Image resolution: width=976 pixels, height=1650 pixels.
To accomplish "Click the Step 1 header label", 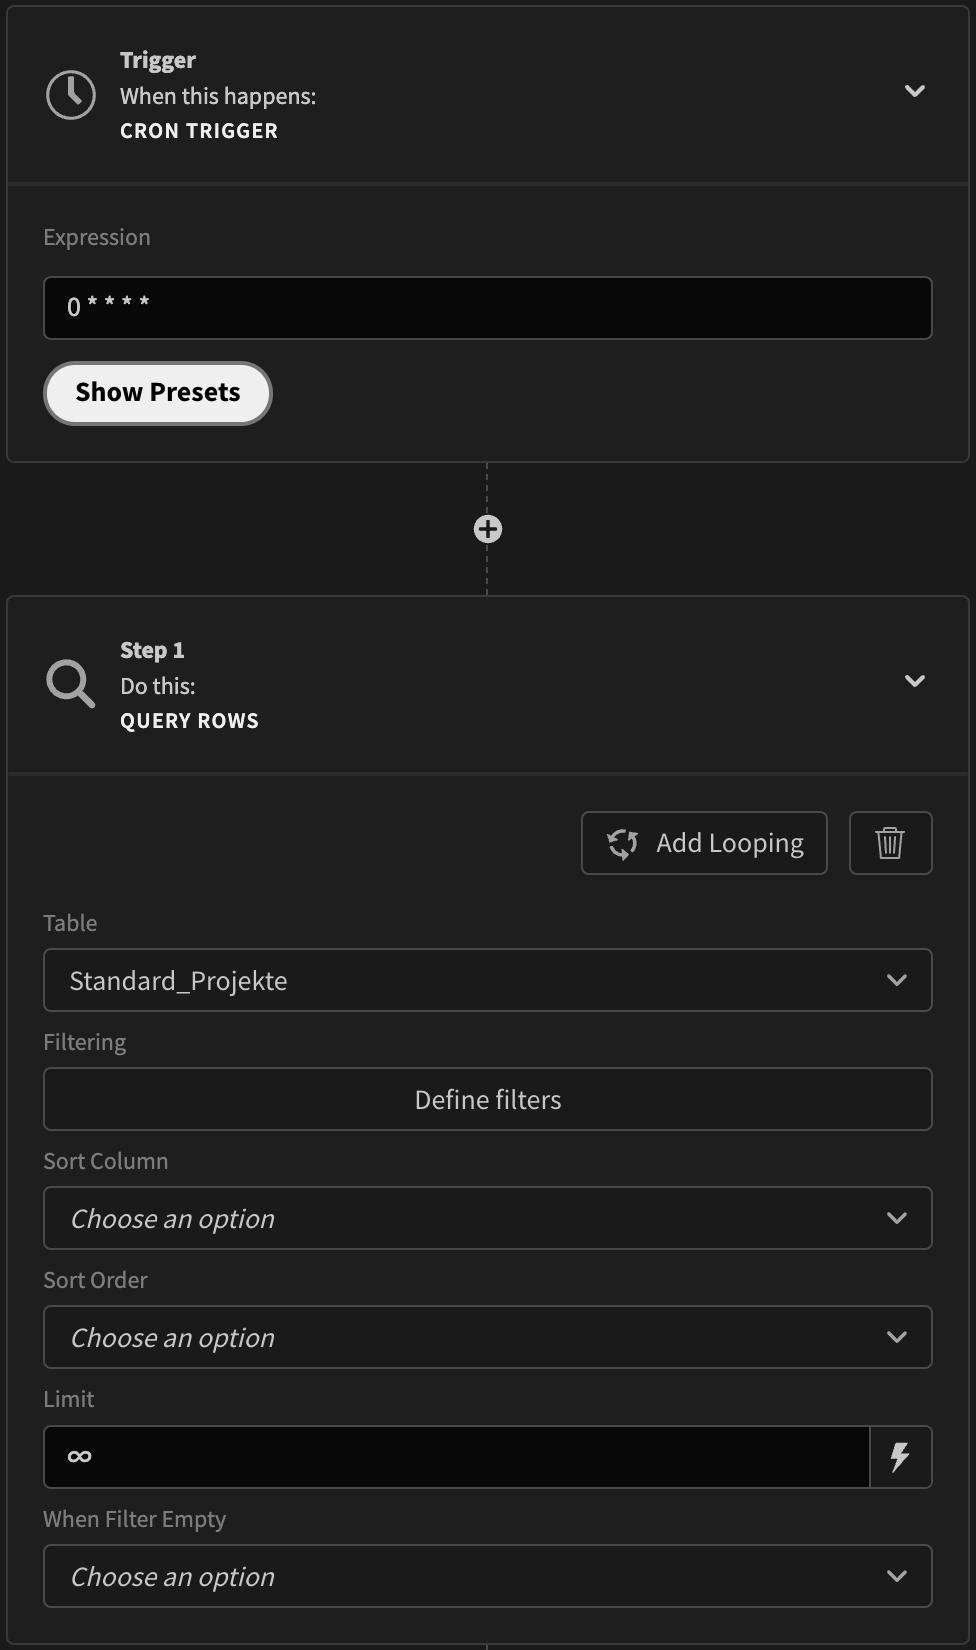I will (152, 649).
